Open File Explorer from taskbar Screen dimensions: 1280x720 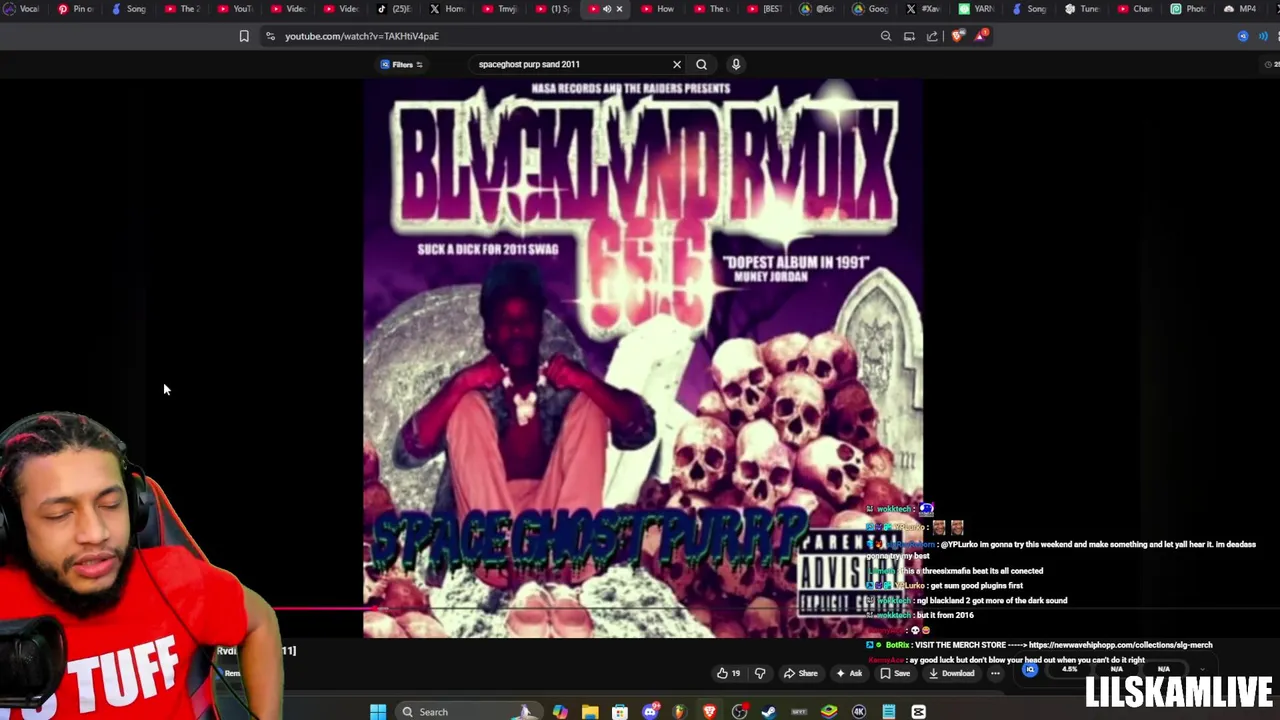(590, 712)
